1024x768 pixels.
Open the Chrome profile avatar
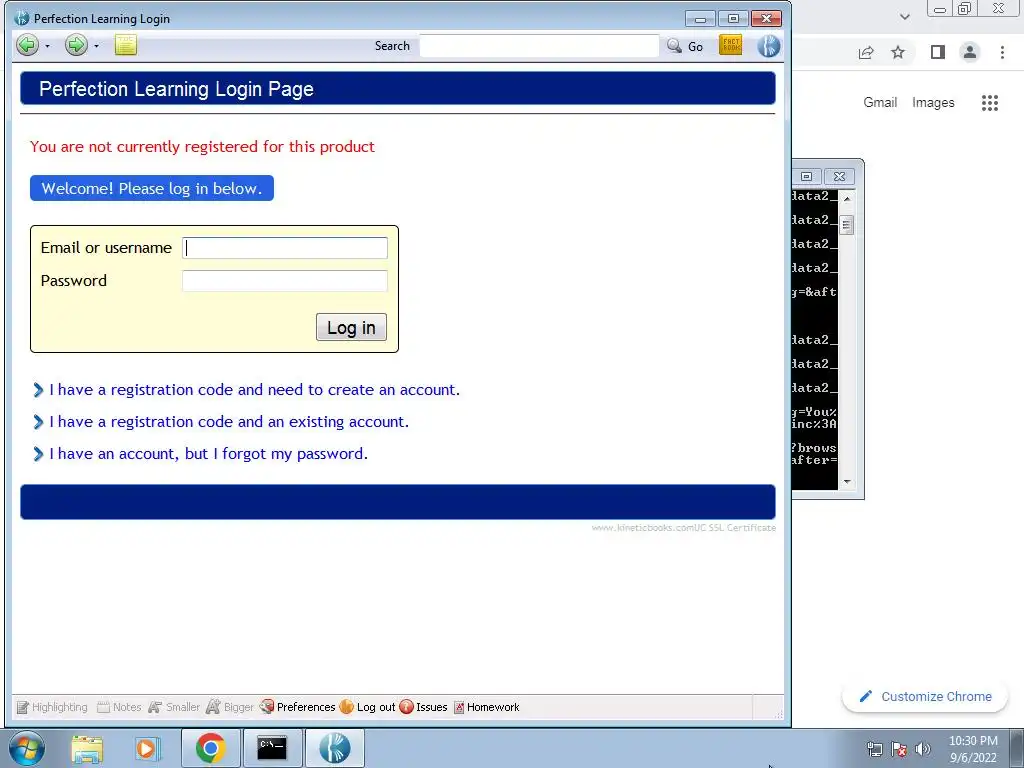[x=970, y=52]
